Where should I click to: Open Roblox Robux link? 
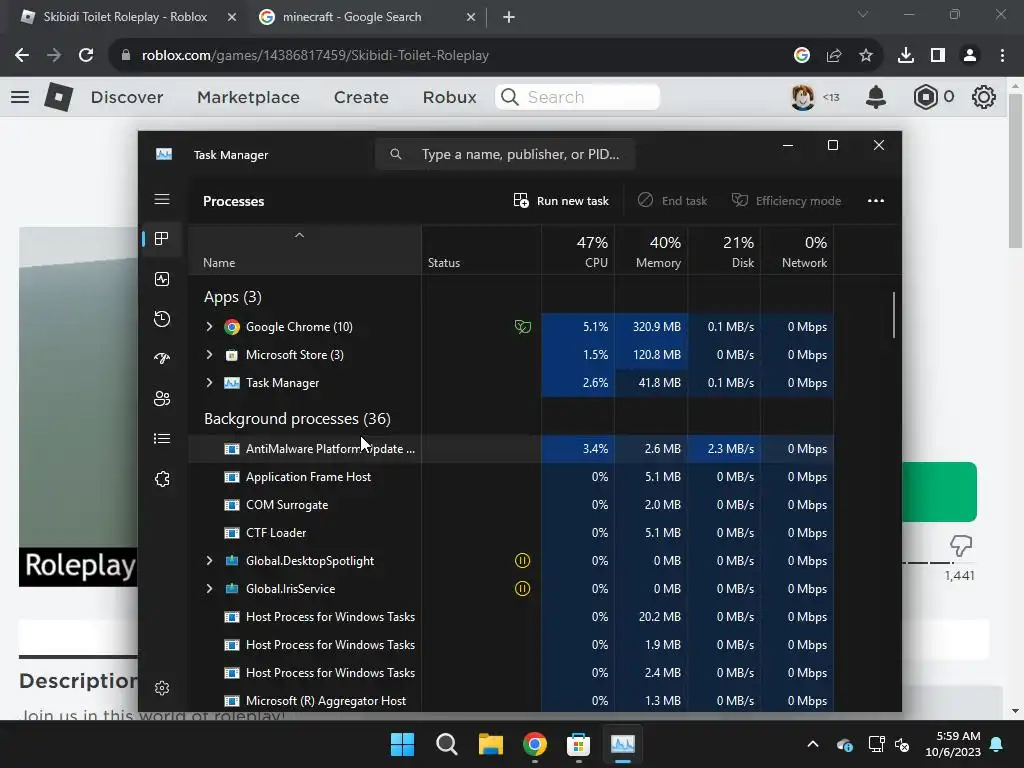(449, 97)
